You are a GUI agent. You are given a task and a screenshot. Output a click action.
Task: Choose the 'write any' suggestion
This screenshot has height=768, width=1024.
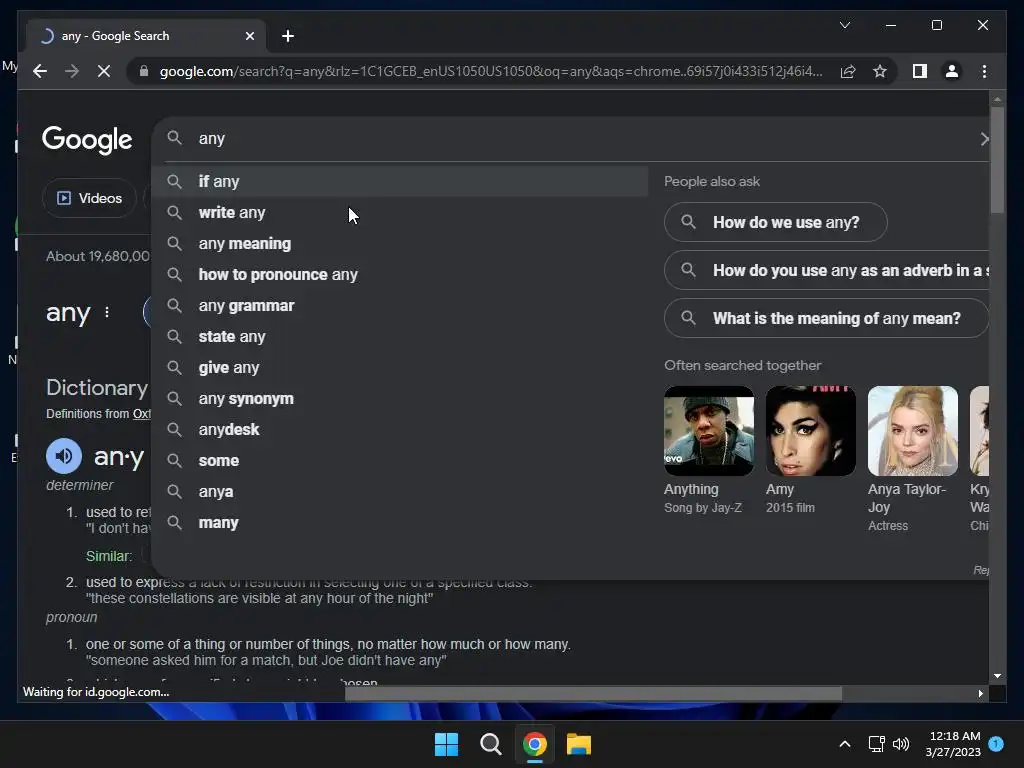400,212
